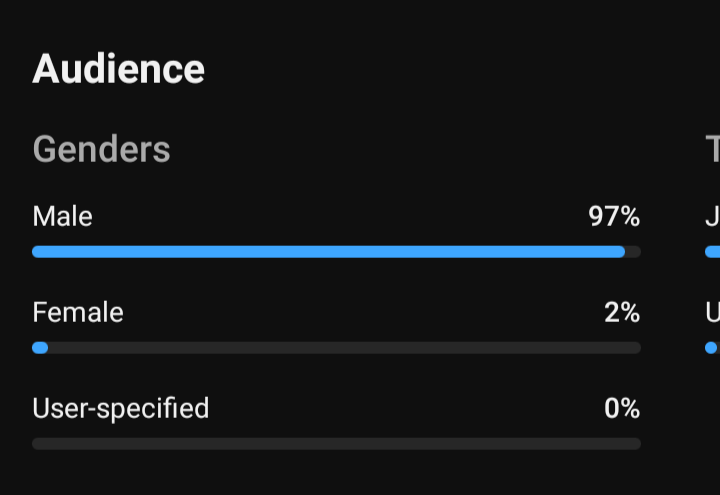The height and width of the screenshot is (495, 720).
Task: Click the cut-off U label at right edge
Action: coord(713,312)
